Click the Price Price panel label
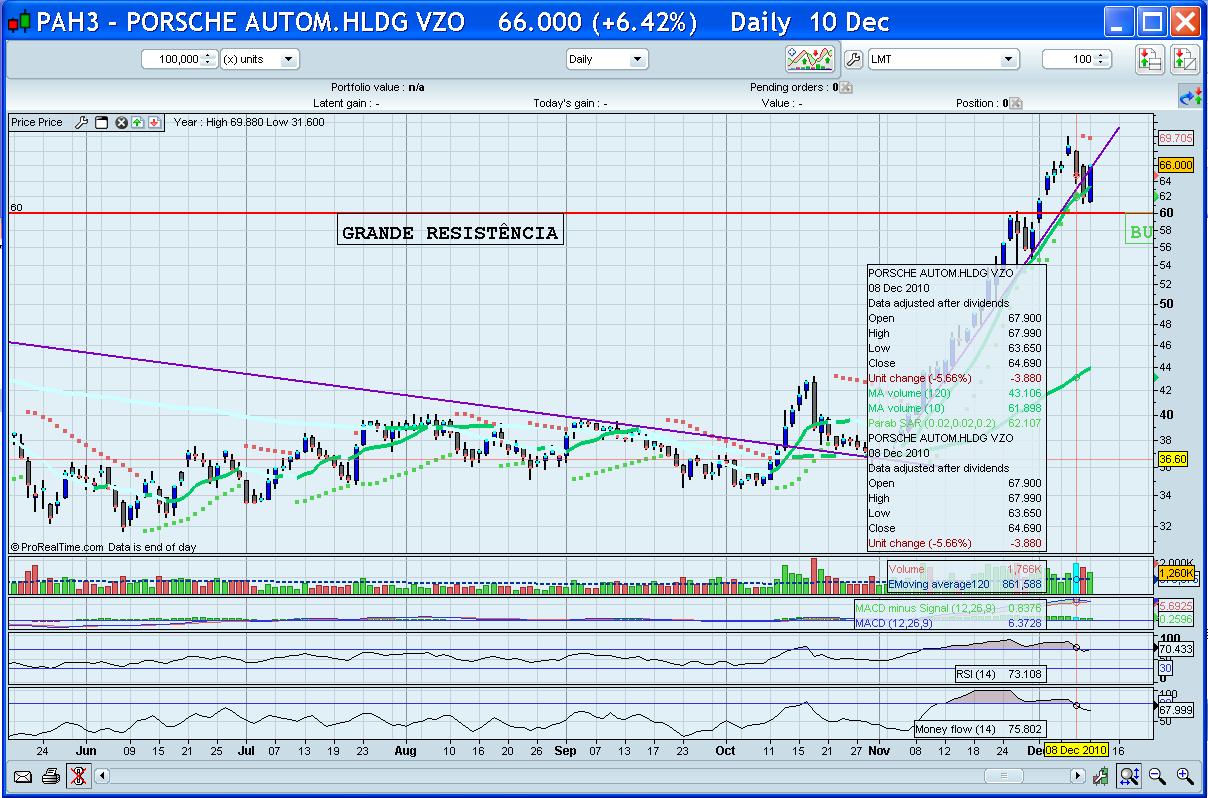This screenshot has width=1208, height=798. pos(37,123)
